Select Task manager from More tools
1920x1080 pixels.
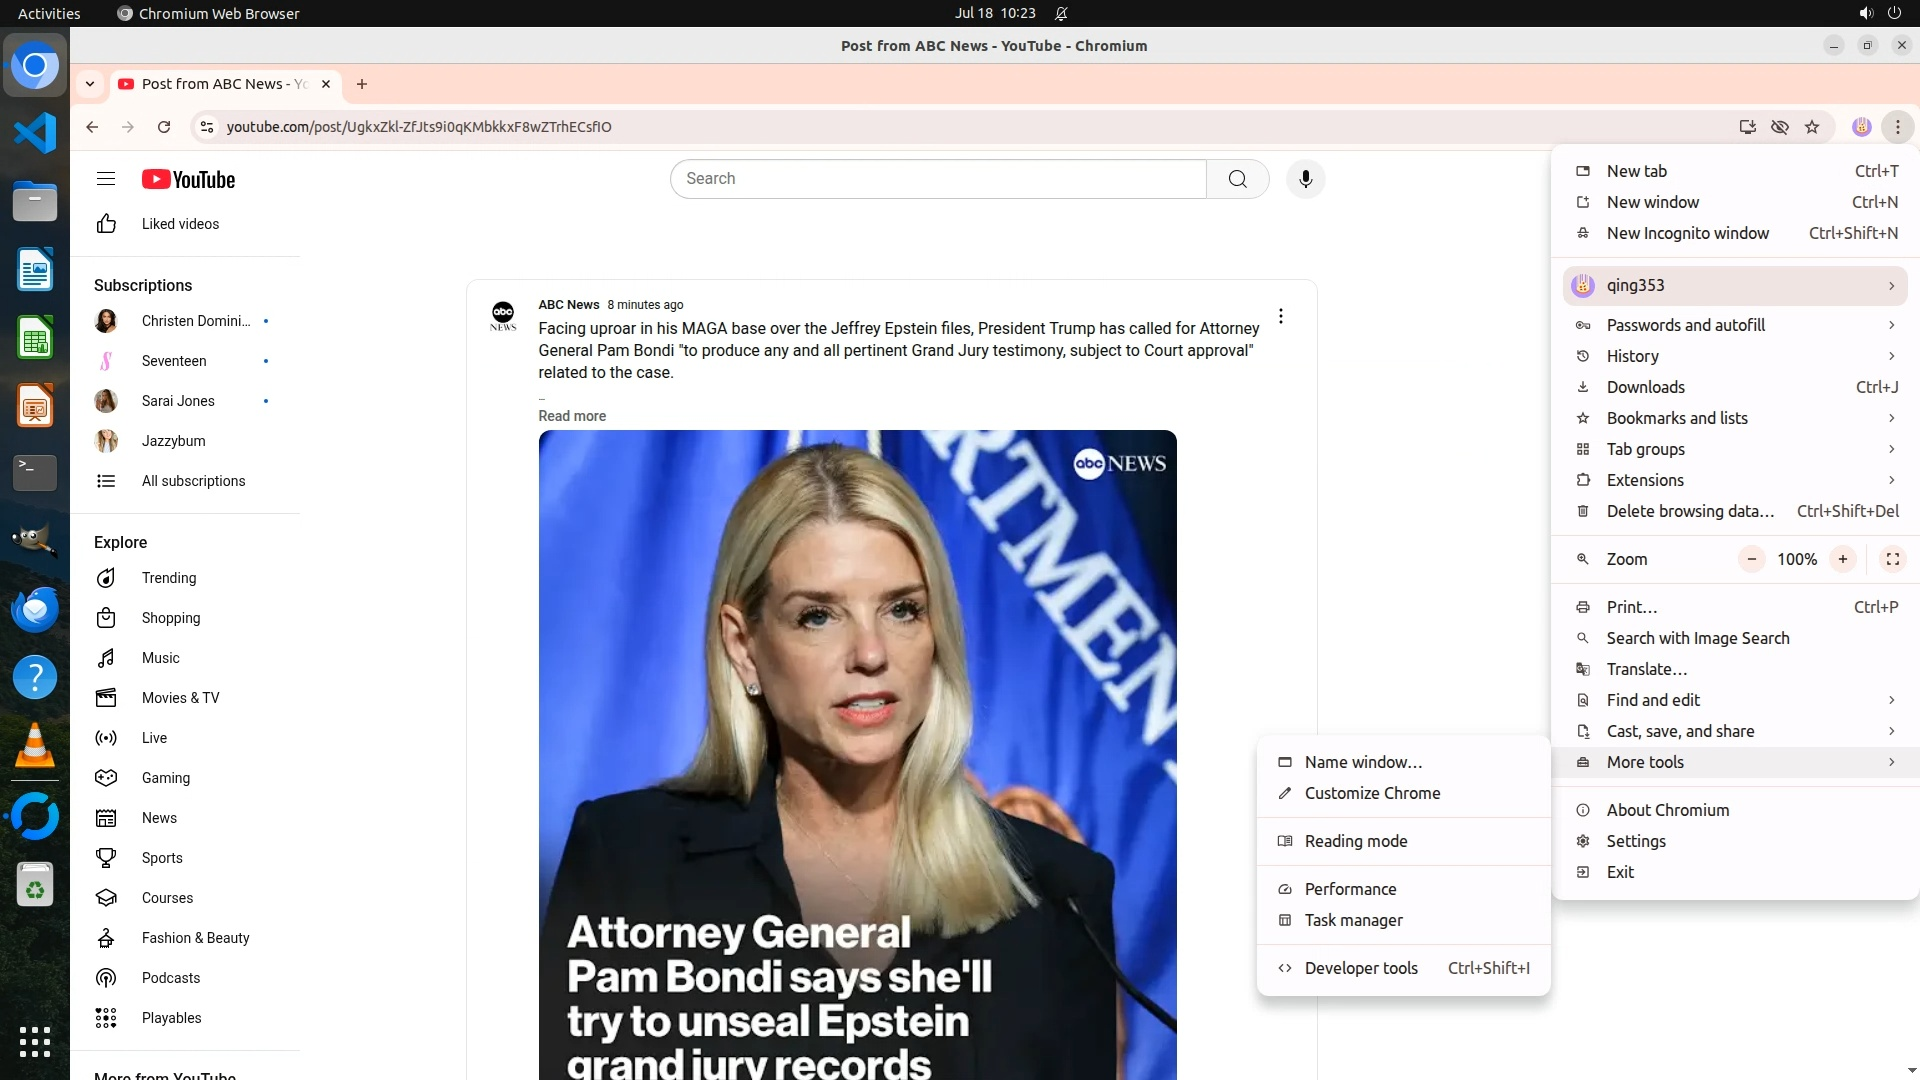pos(1353,920)
